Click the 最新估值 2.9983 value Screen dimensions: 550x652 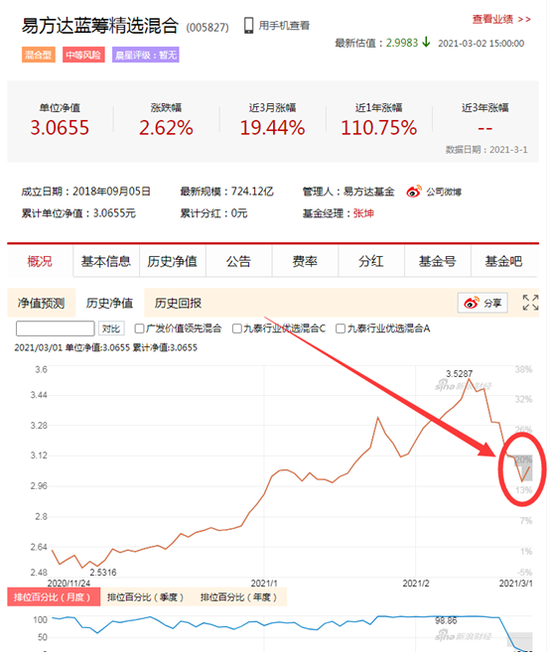(402, 43)
